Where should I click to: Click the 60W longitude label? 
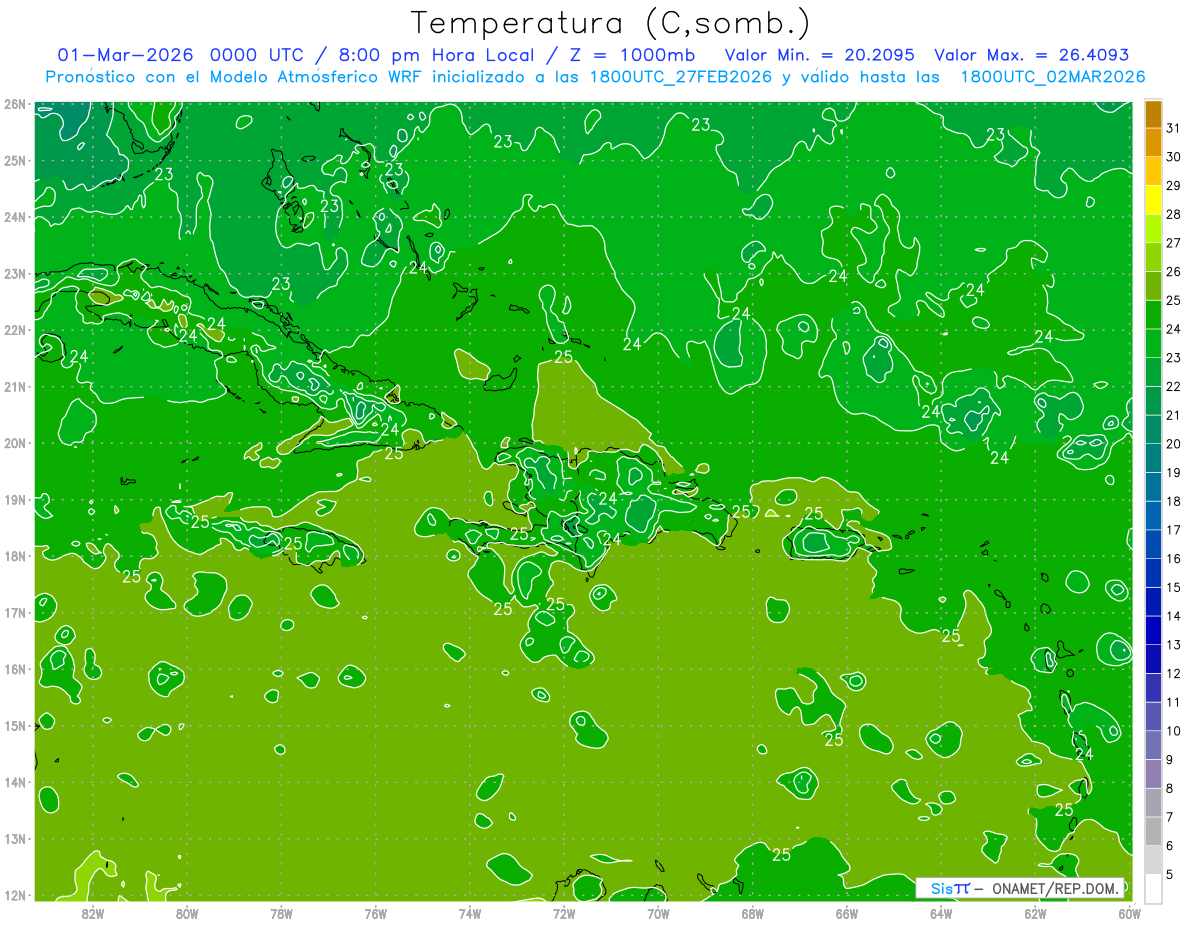(x=1130, y=913)
